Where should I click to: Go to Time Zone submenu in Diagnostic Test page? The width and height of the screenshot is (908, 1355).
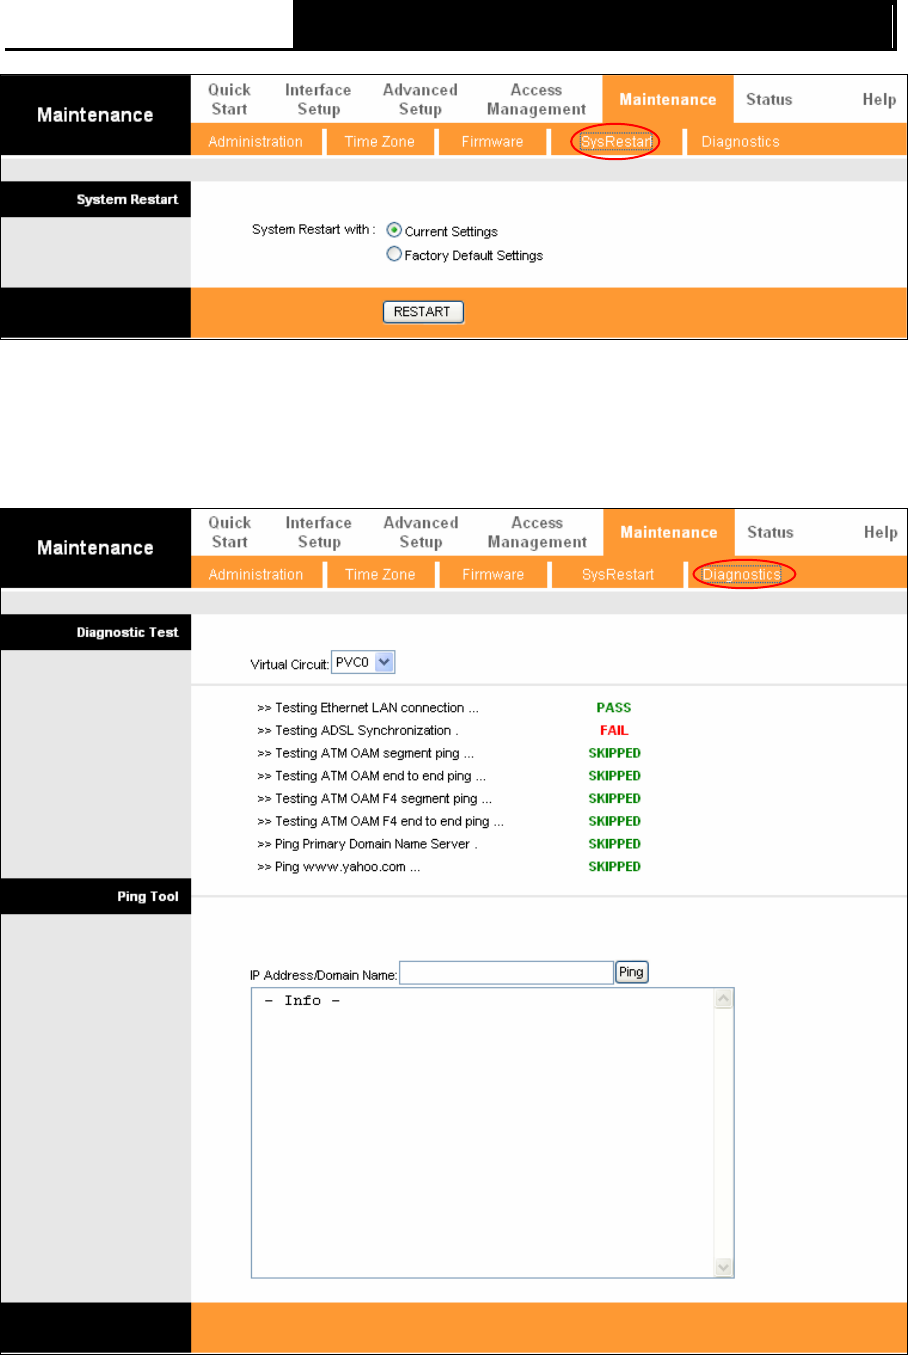click(x=379, y=575)
